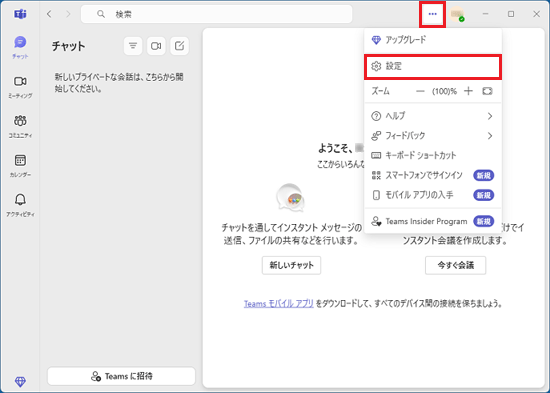This screenshot has width=550, height=393.
Task: Open キーボード ショートカット menu item
Action: point(433,155)
